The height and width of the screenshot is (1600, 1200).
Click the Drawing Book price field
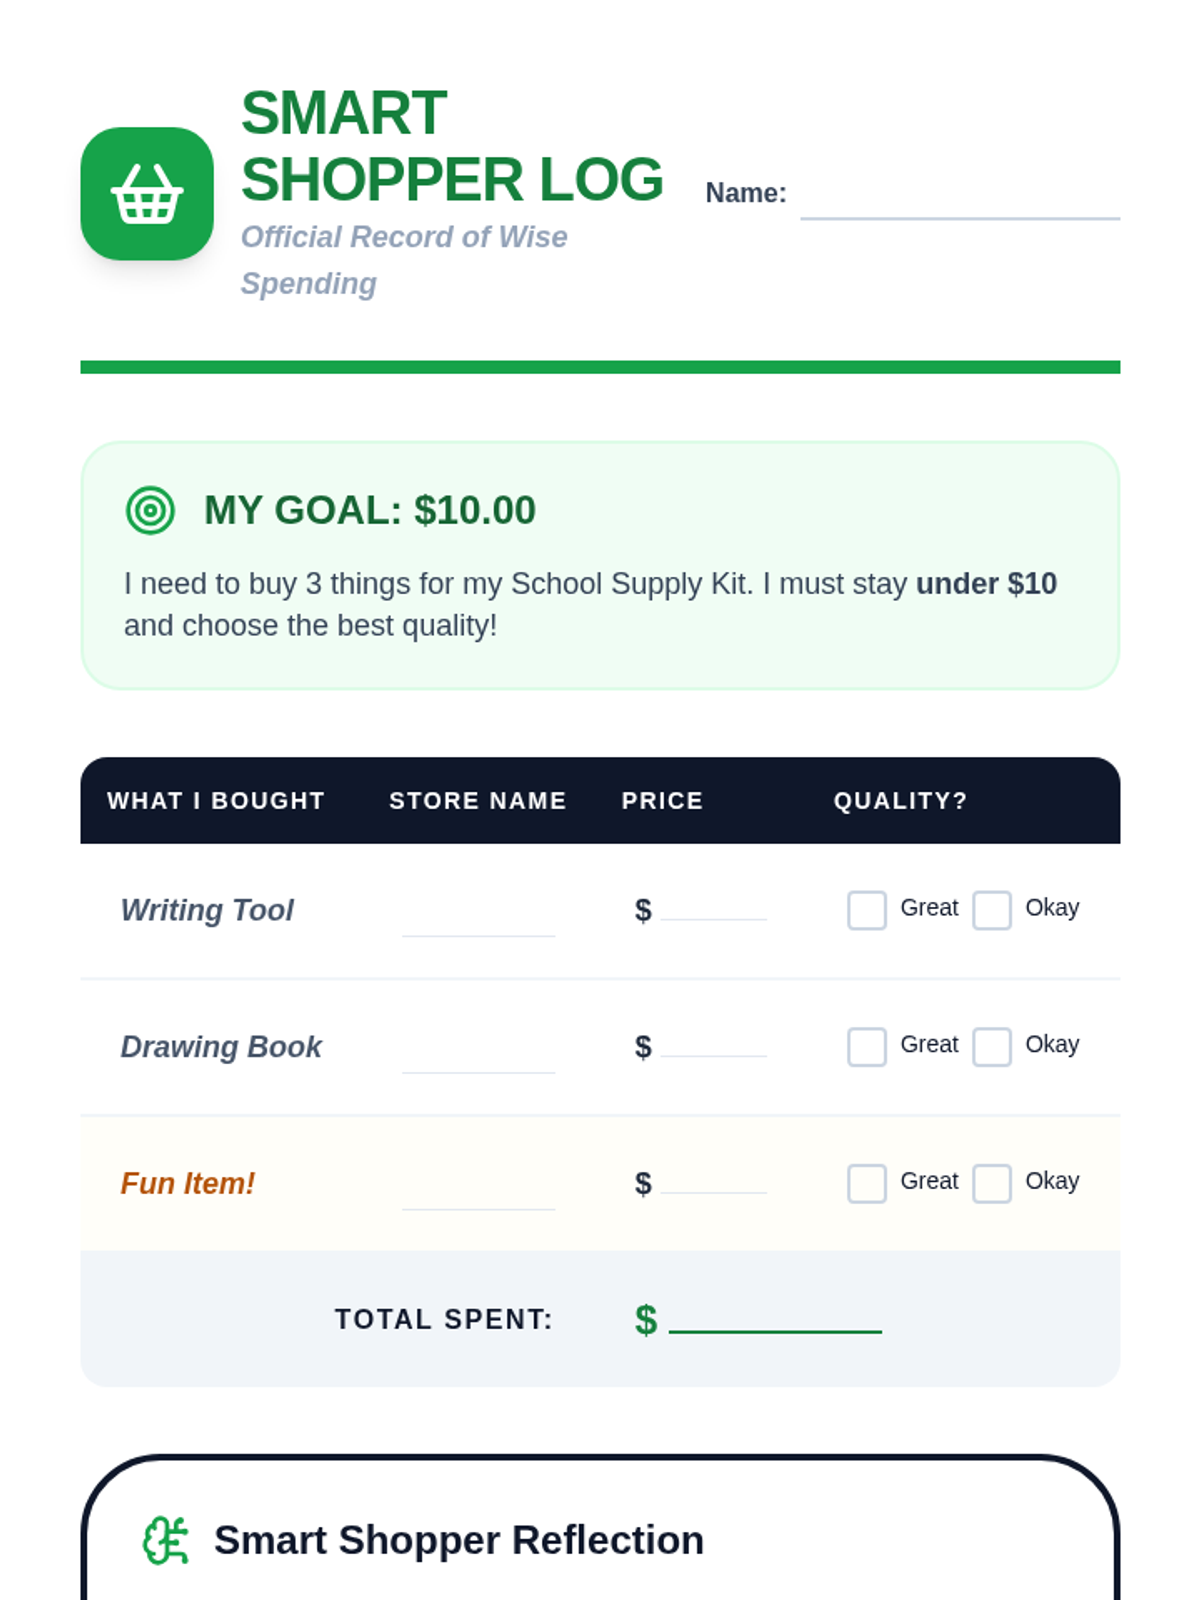[713, 1042]
